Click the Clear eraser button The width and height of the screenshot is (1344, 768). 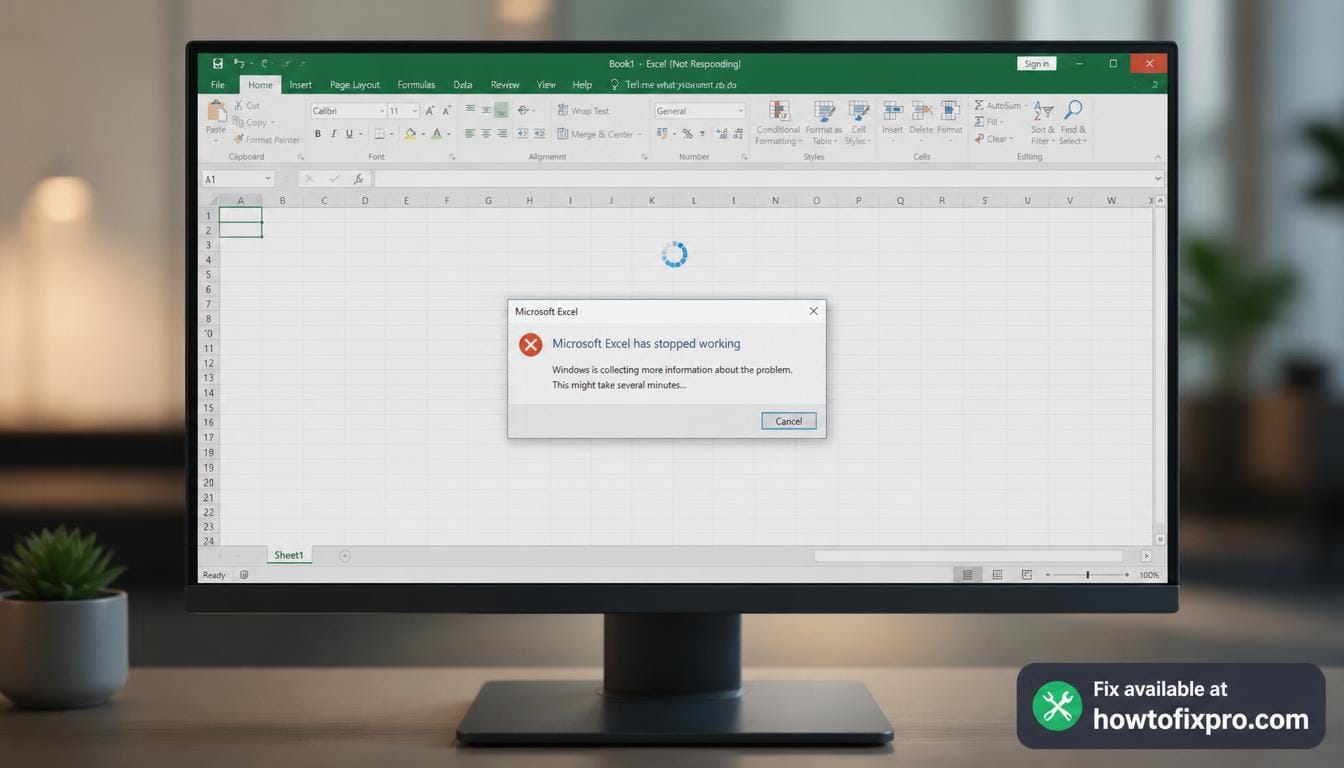[992, 139]
